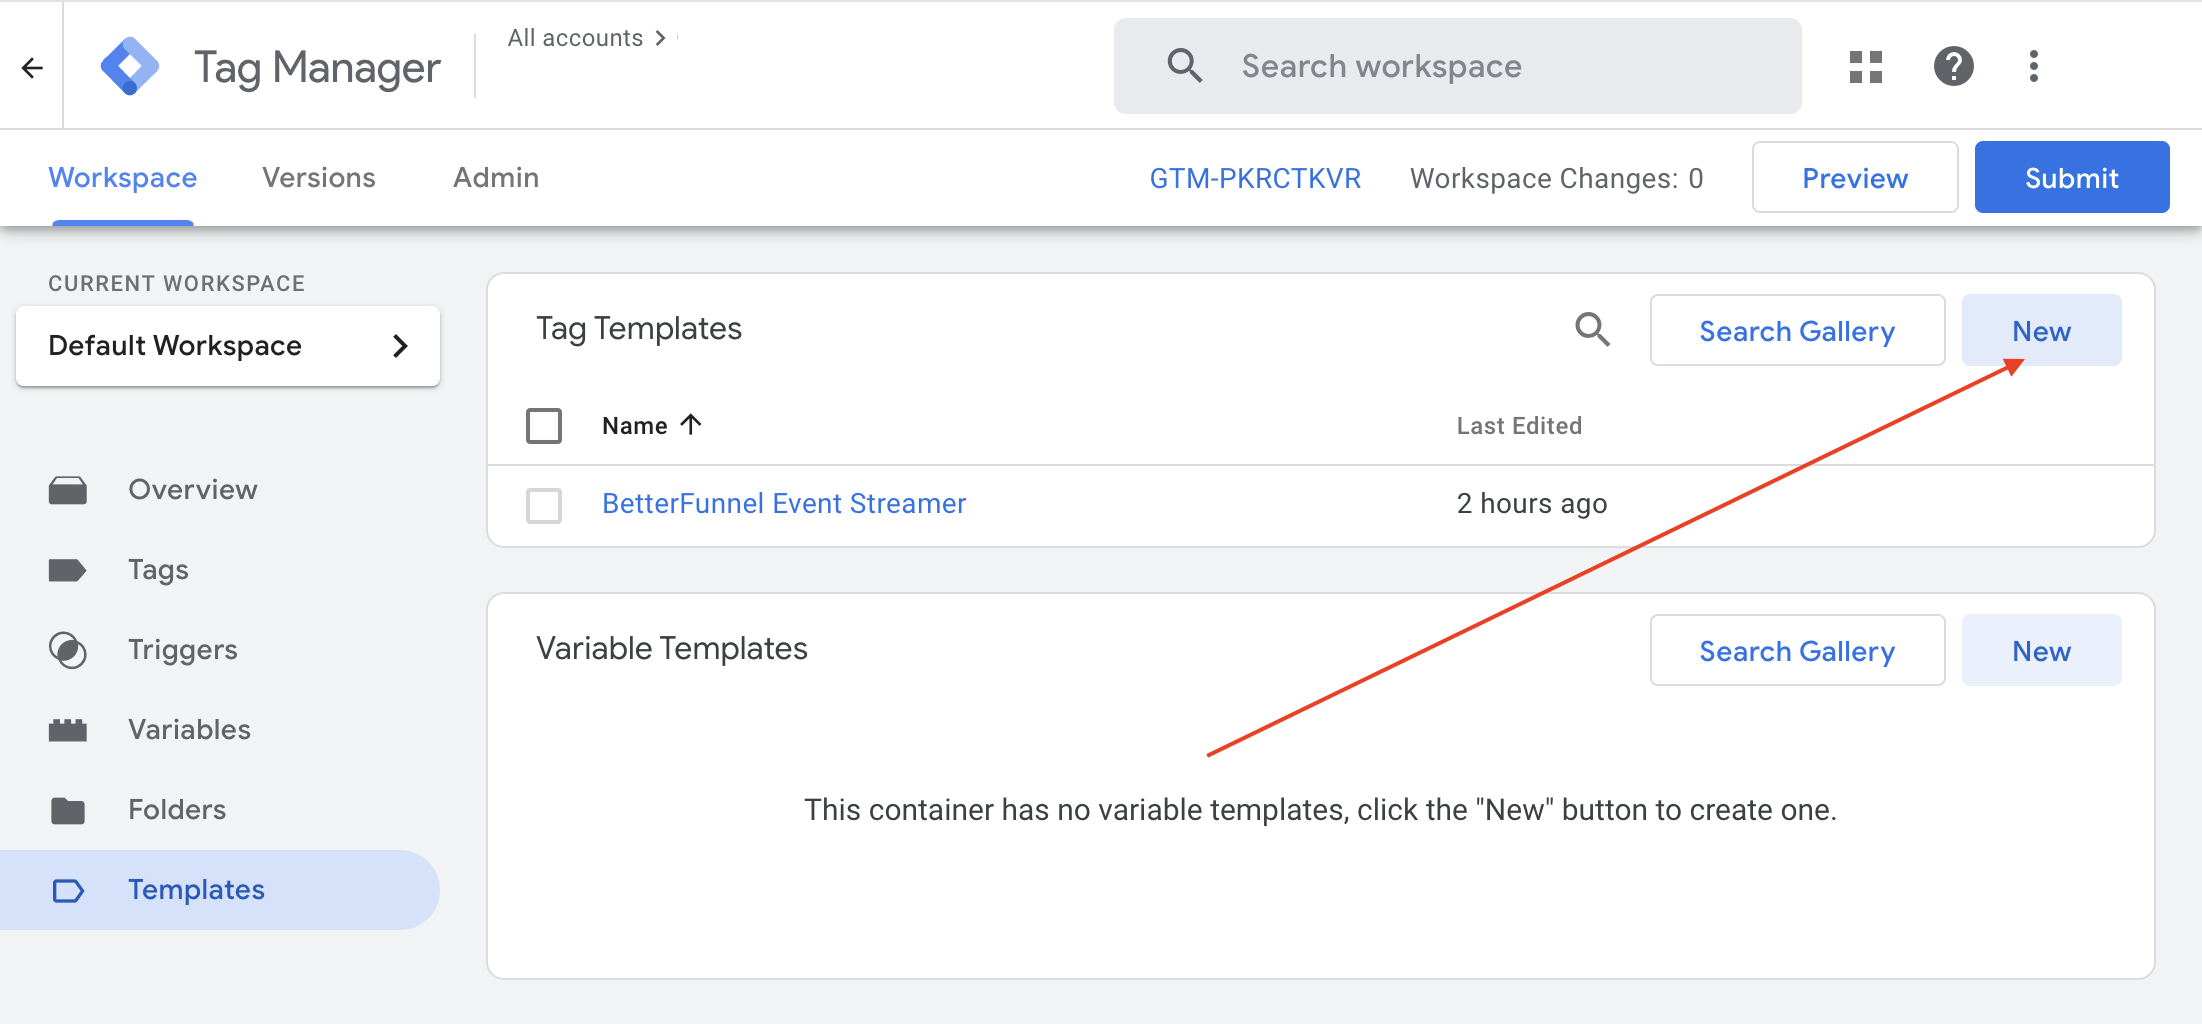This screenshot has width=2202, height=1024.
Task: Toggle the select-all checkbox beside Name
Action: tap(544, 426)
